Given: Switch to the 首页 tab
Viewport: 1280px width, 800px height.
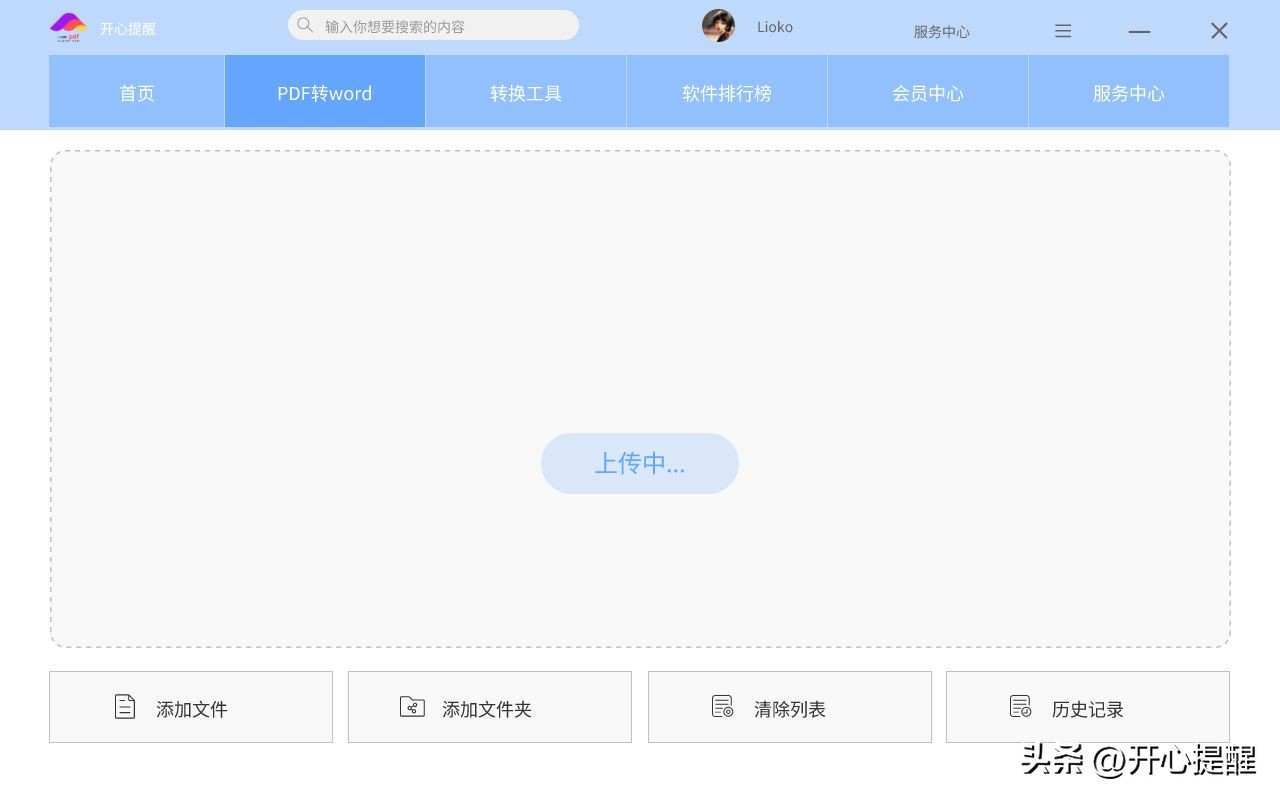Looking at the screenshot, I should click(x=136, y=92).
